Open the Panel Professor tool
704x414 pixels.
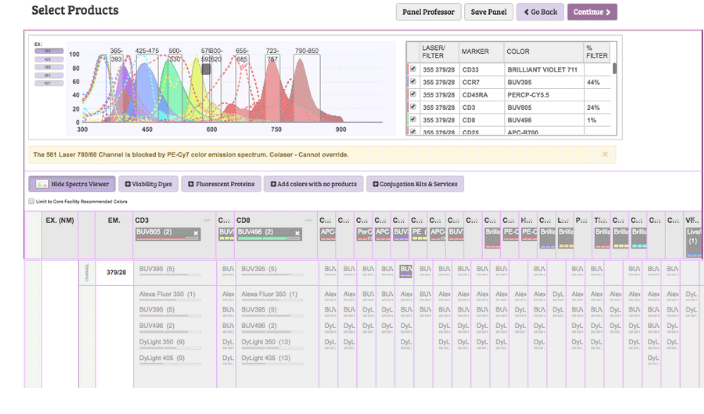click(428, 12)
